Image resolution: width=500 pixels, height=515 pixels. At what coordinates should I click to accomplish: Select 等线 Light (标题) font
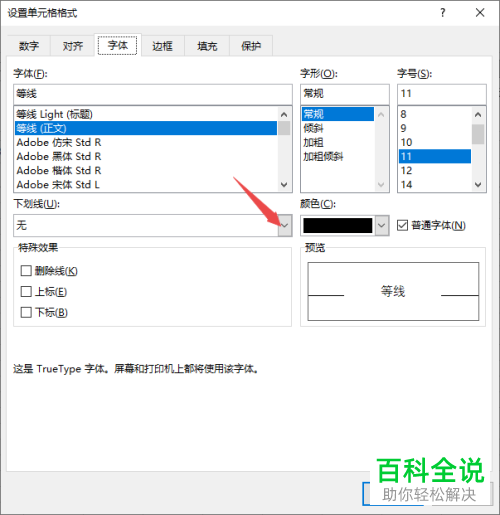tap(146, 114)
